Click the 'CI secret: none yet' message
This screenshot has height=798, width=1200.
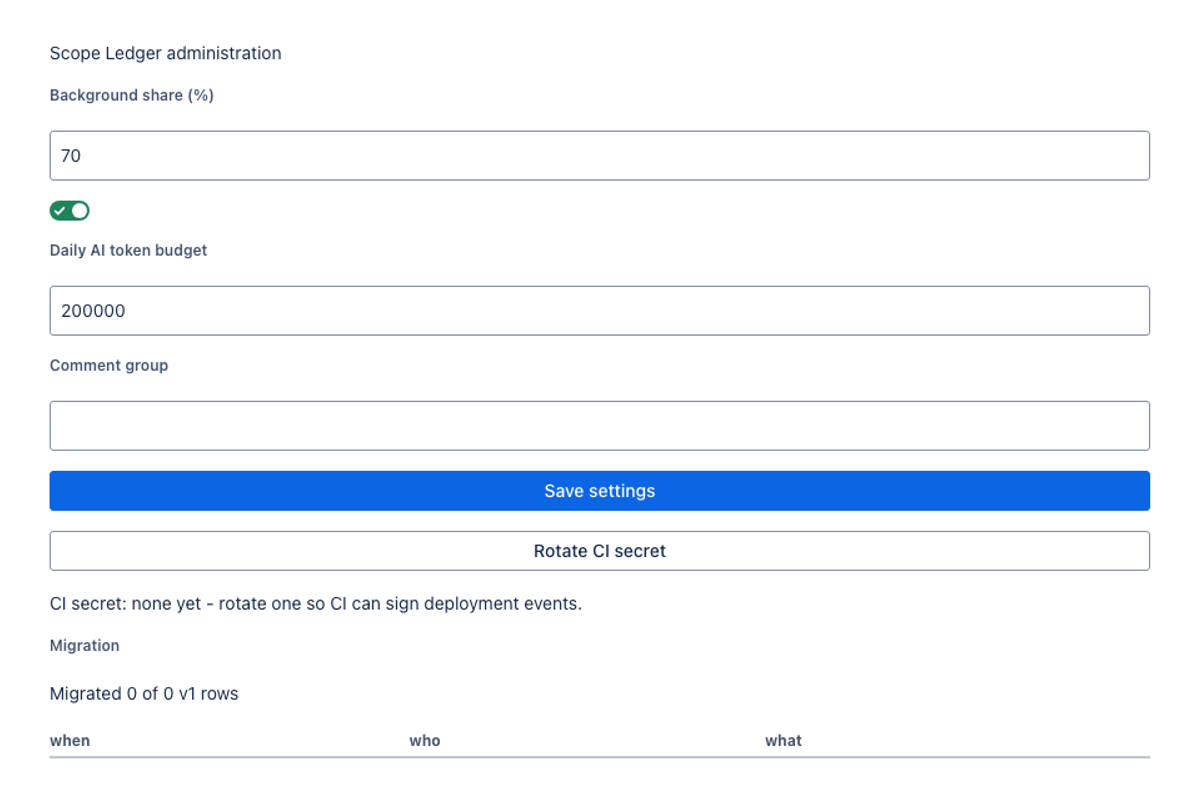pos(316,604)
